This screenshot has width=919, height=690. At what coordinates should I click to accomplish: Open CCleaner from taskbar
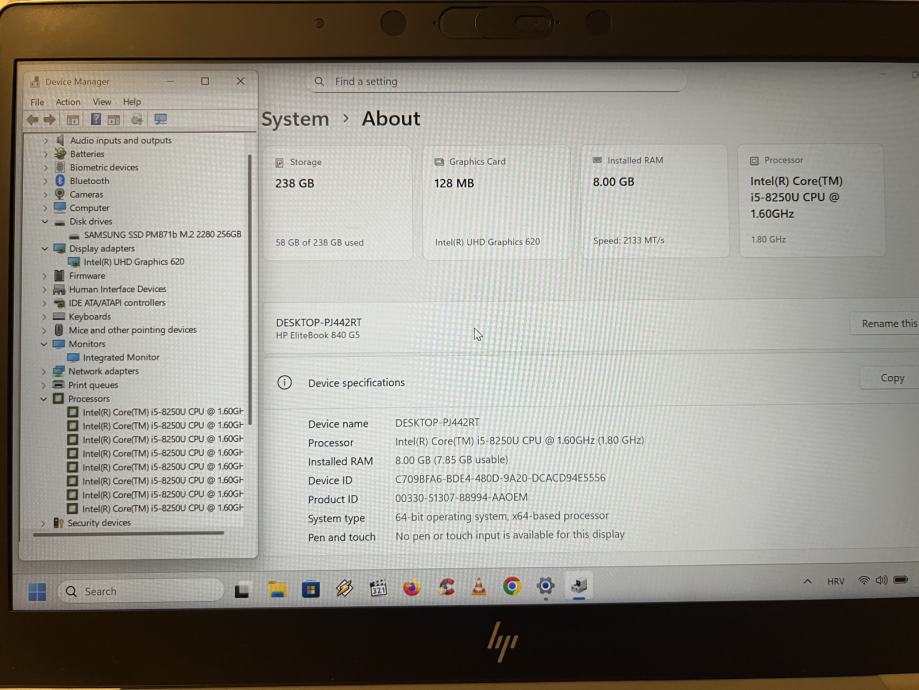447,586
